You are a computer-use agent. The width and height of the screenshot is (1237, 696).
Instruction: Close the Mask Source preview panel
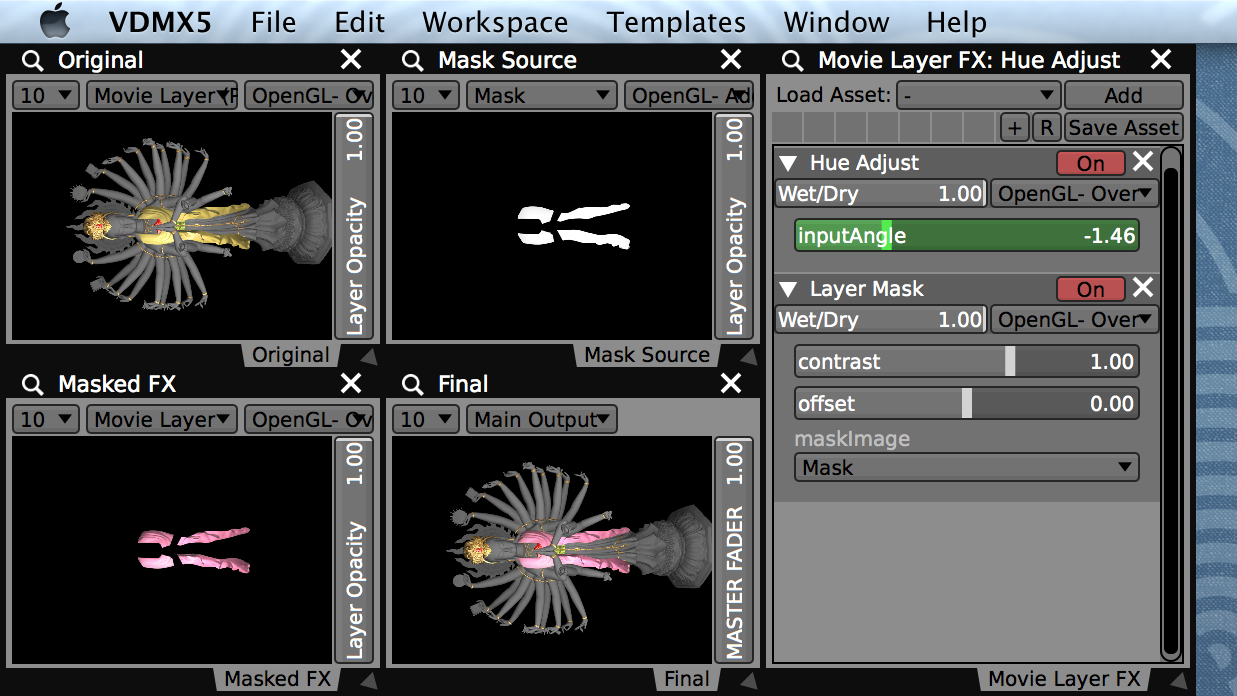pyautogui.click(x=731, y=60)
